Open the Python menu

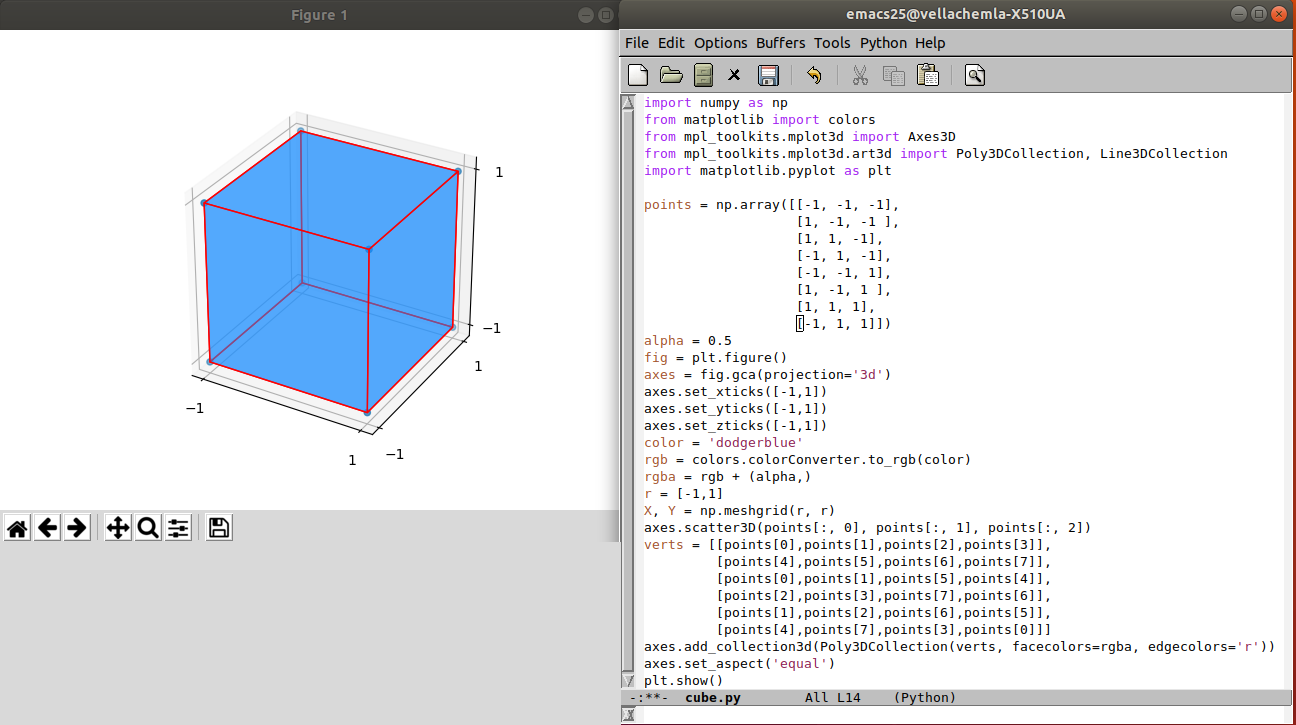click(883, 43)
